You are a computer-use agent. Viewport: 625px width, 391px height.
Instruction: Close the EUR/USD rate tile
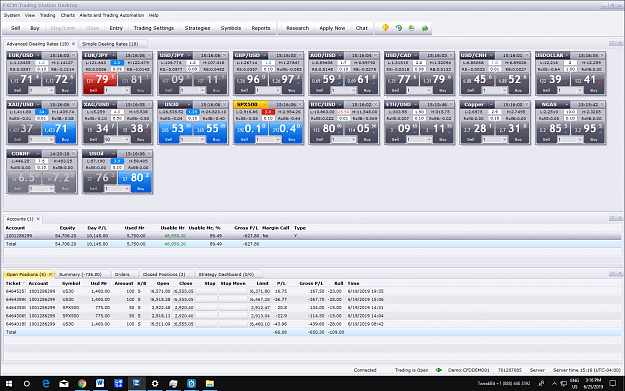tap(74, 55)
